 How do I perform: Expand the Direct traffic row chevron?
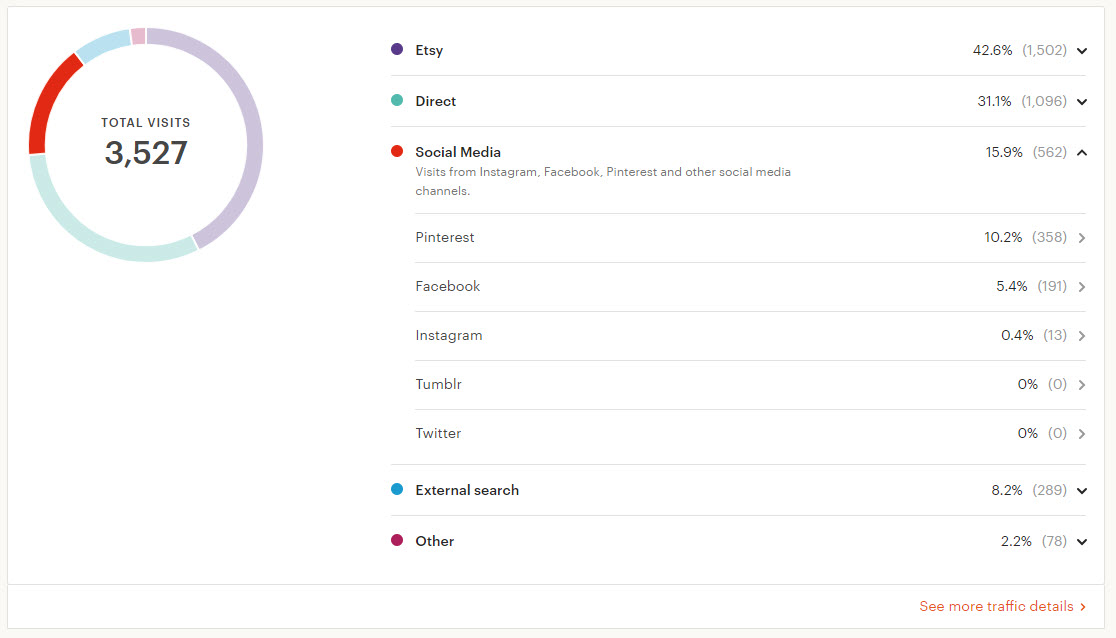[1082, 102]
